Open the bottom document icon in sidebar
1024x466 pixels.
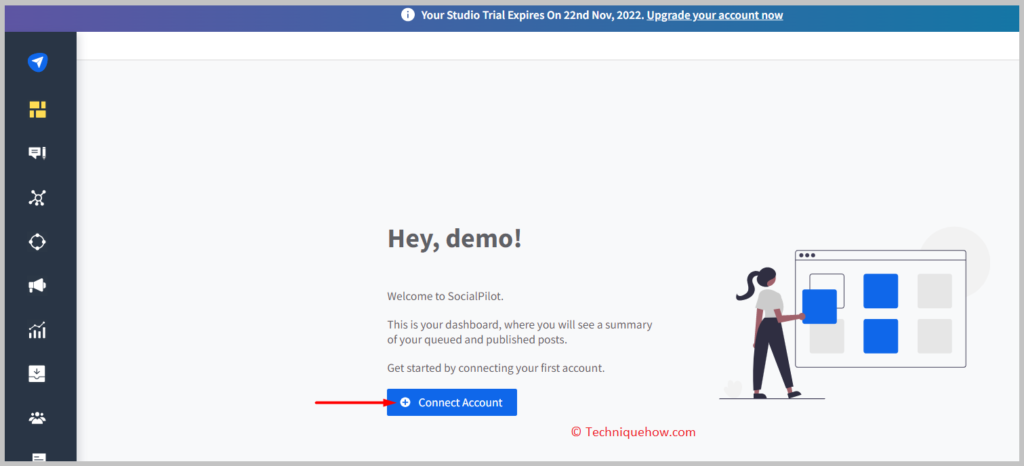click(x=39, y=458)
